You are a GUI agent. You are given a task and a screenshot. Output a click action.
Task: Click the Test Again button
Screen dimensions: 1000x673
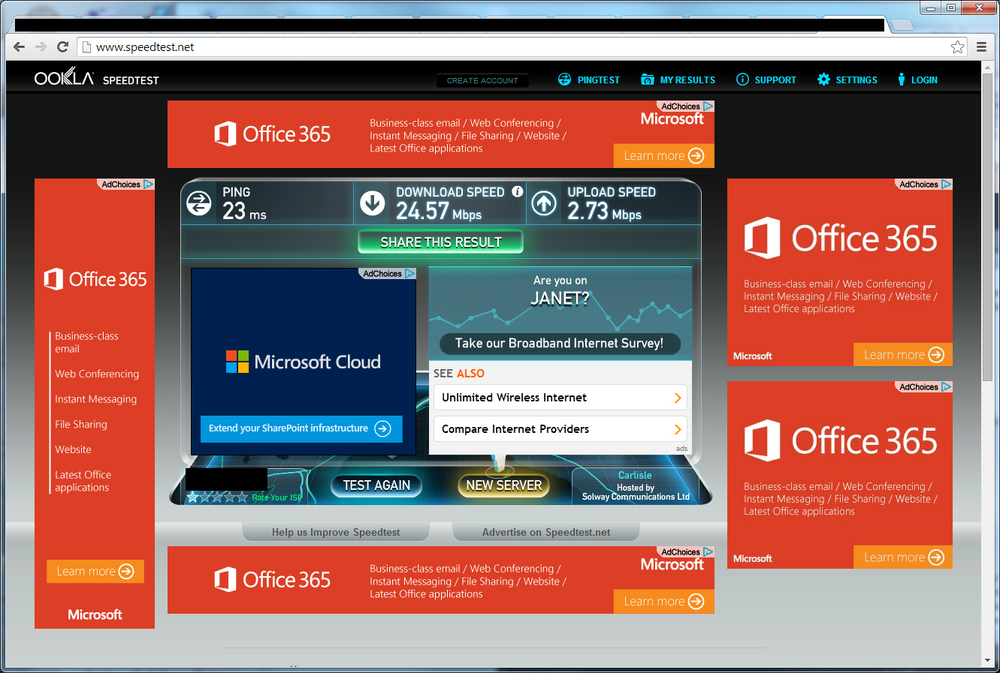(x=376, y=485)
